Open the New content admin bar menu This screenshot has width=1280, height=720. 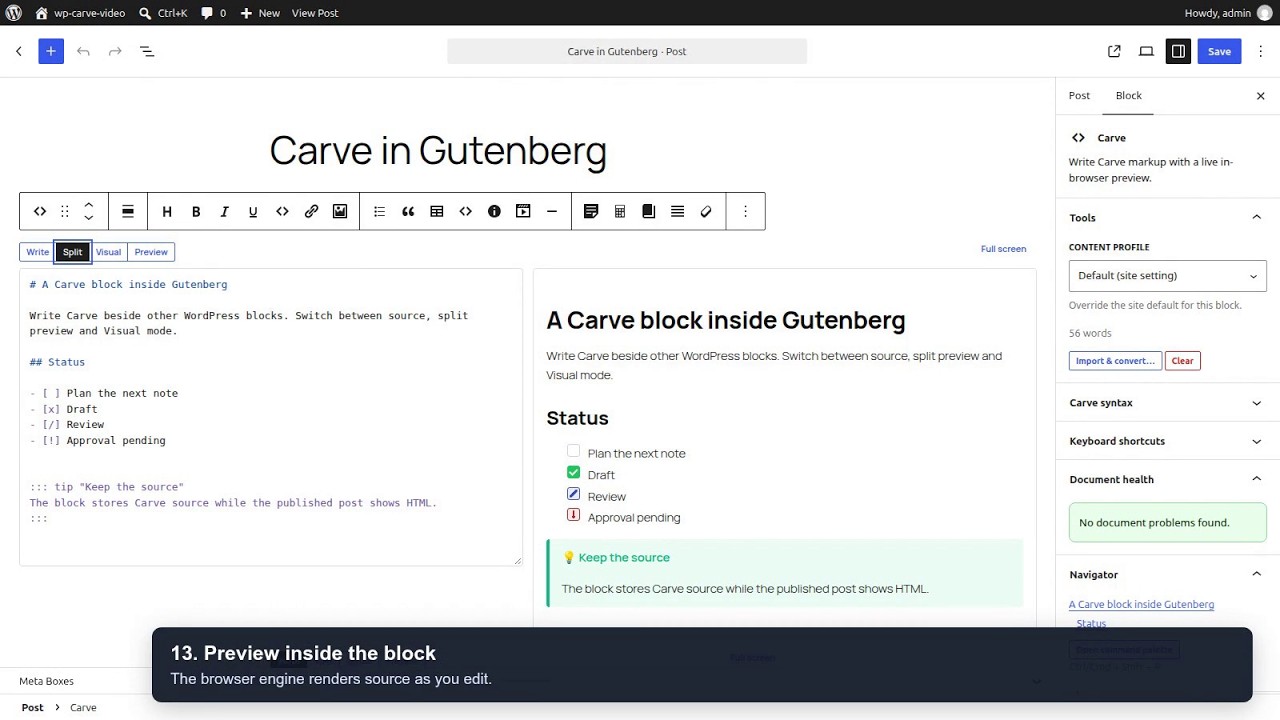[x=260, y=13]
